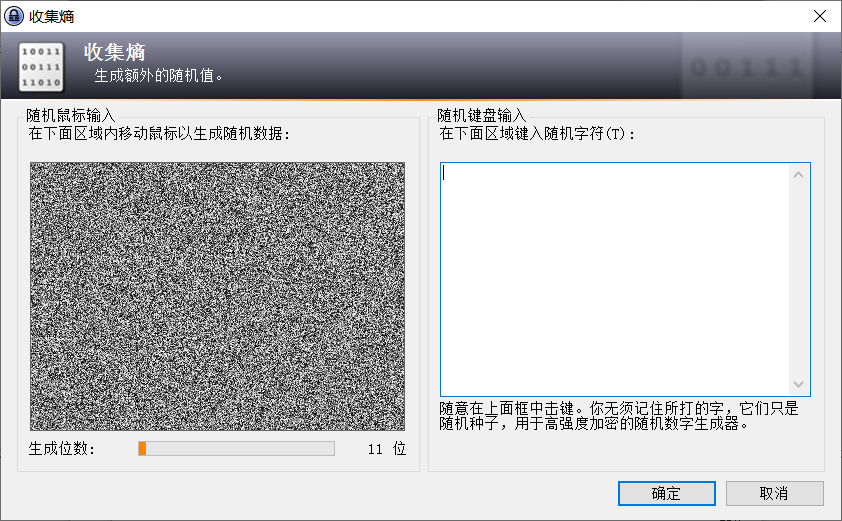Click the text box scrollbar down arrow
Image resolution: width=842 pixels, height=521 pixels.
[x=798, y=384]
